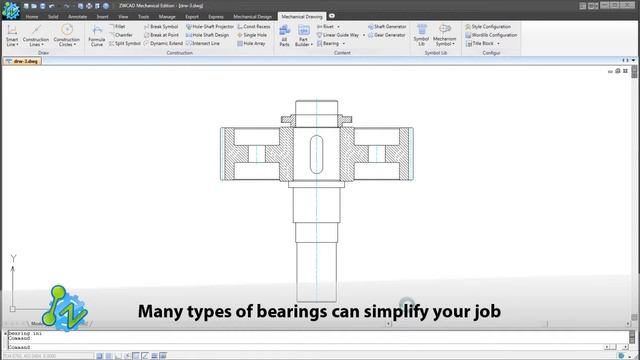The image size is (640, 360).
Task: Click the New file icon in quick access toolbar
Action: coord(26,6)
